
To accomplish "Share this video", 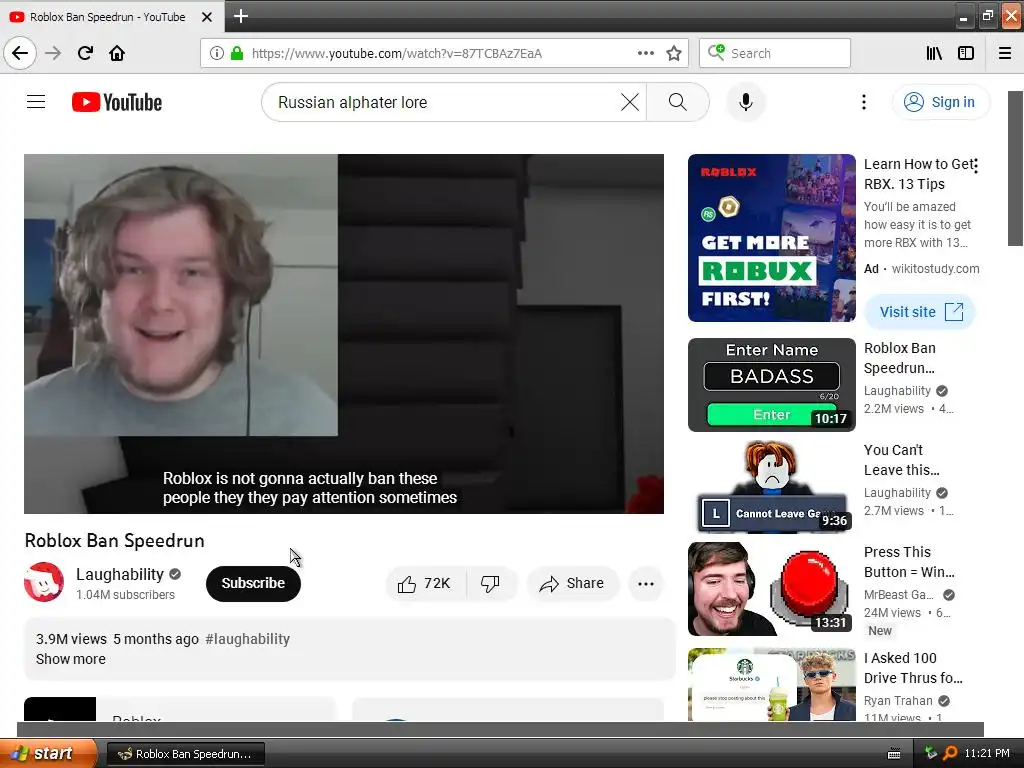I will pos(571,583).
